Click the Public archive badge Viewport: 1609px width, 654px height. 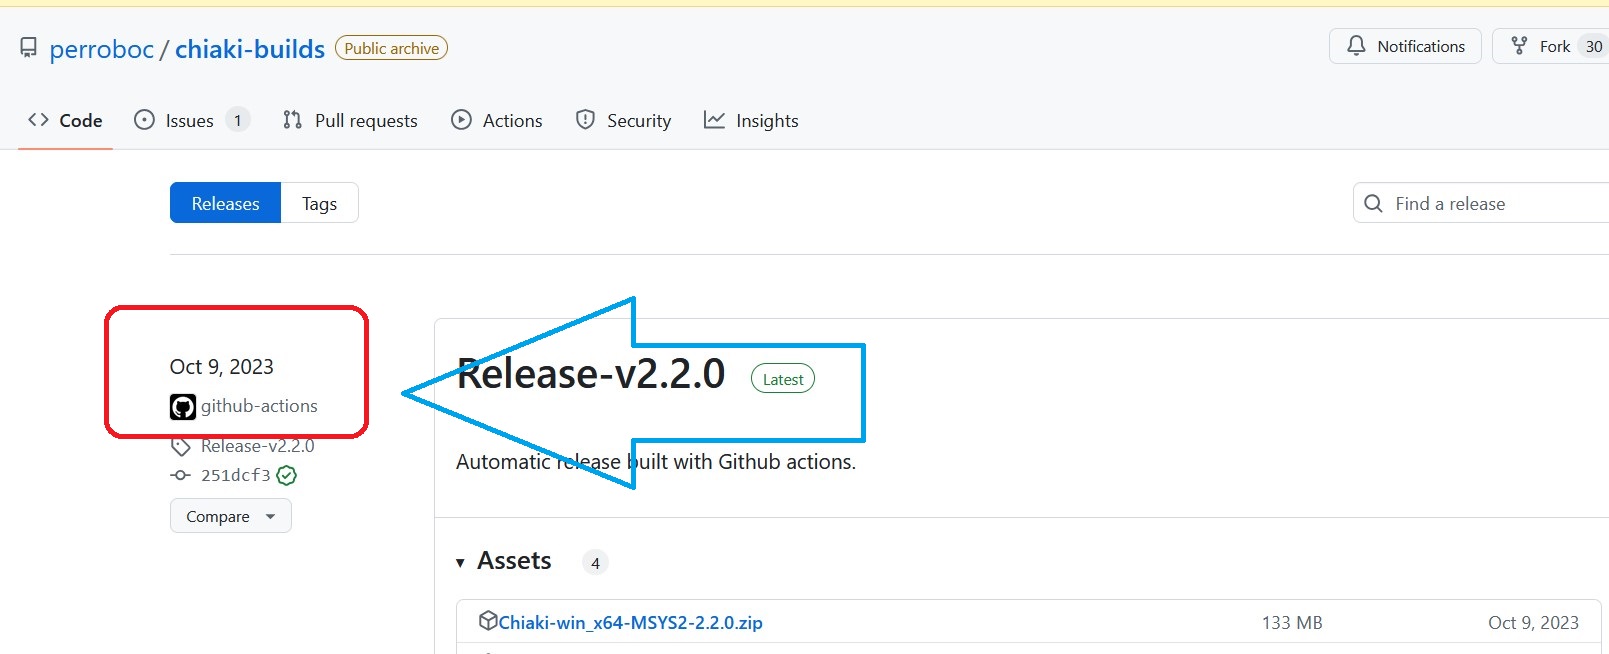391,48
